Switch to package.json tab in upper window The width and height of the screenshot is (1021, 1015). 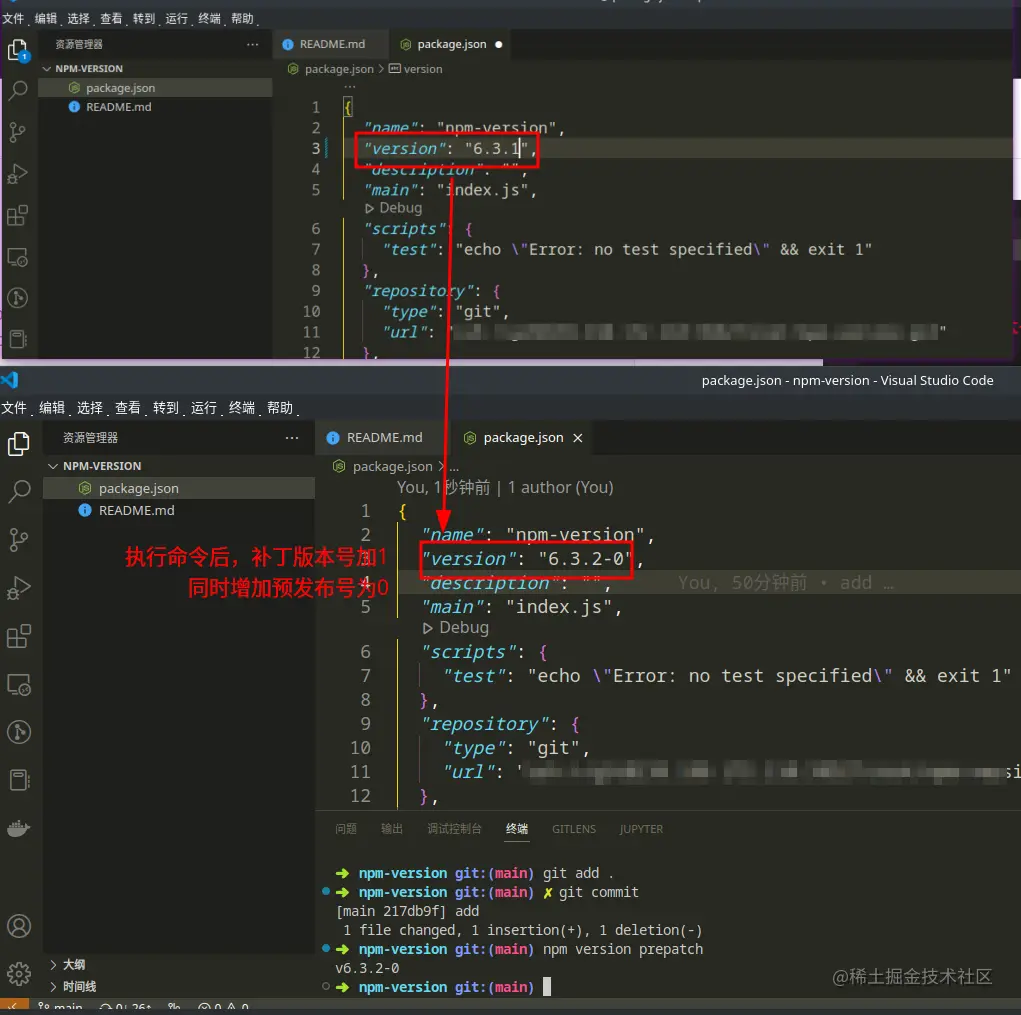click(451, 44)
